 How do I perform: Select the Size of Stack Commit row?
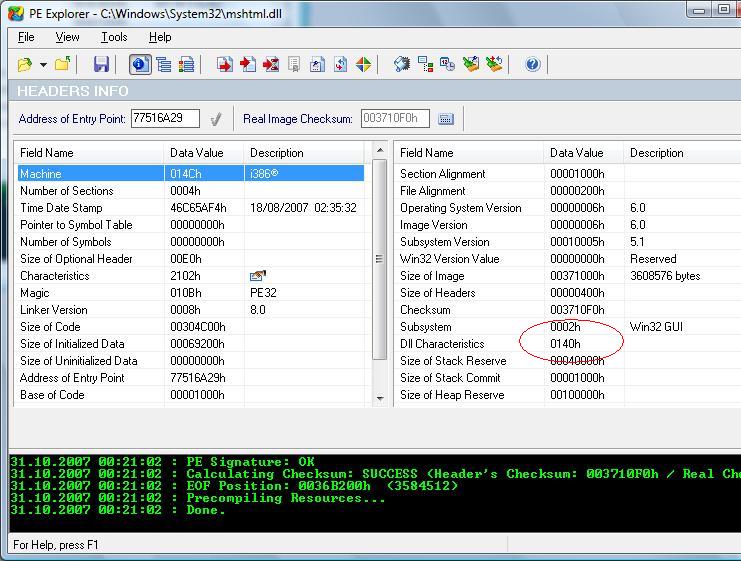(x=569, y=378)
